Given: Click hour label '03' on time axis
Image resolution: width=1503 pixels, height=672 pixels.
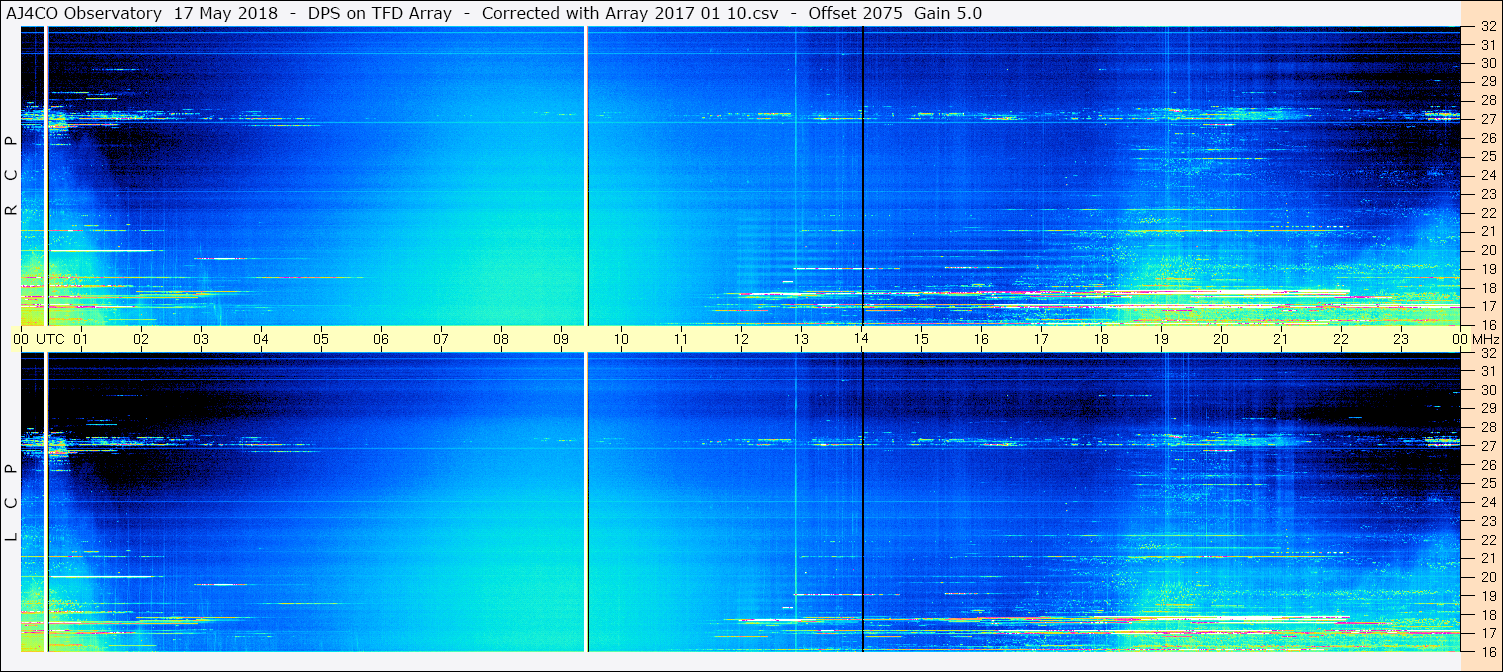Looking at the screenshot, I should 201,339.
